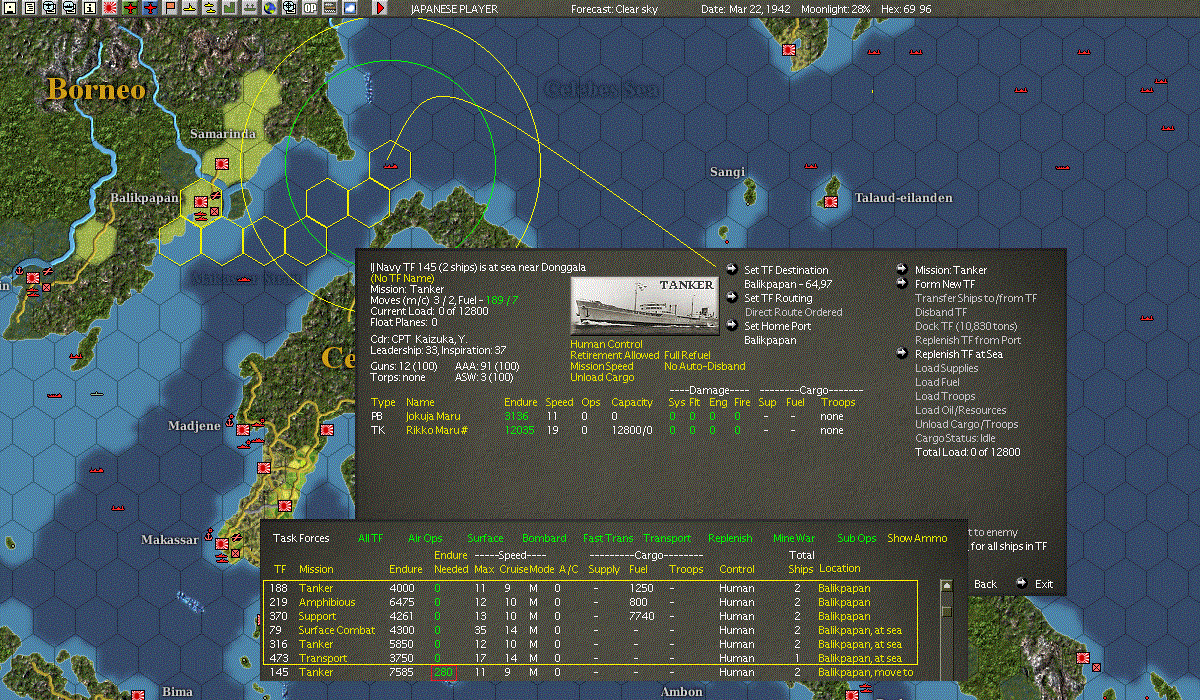
Task: Open the info 'i' toolbar icon
Action: tap(89, 7)
